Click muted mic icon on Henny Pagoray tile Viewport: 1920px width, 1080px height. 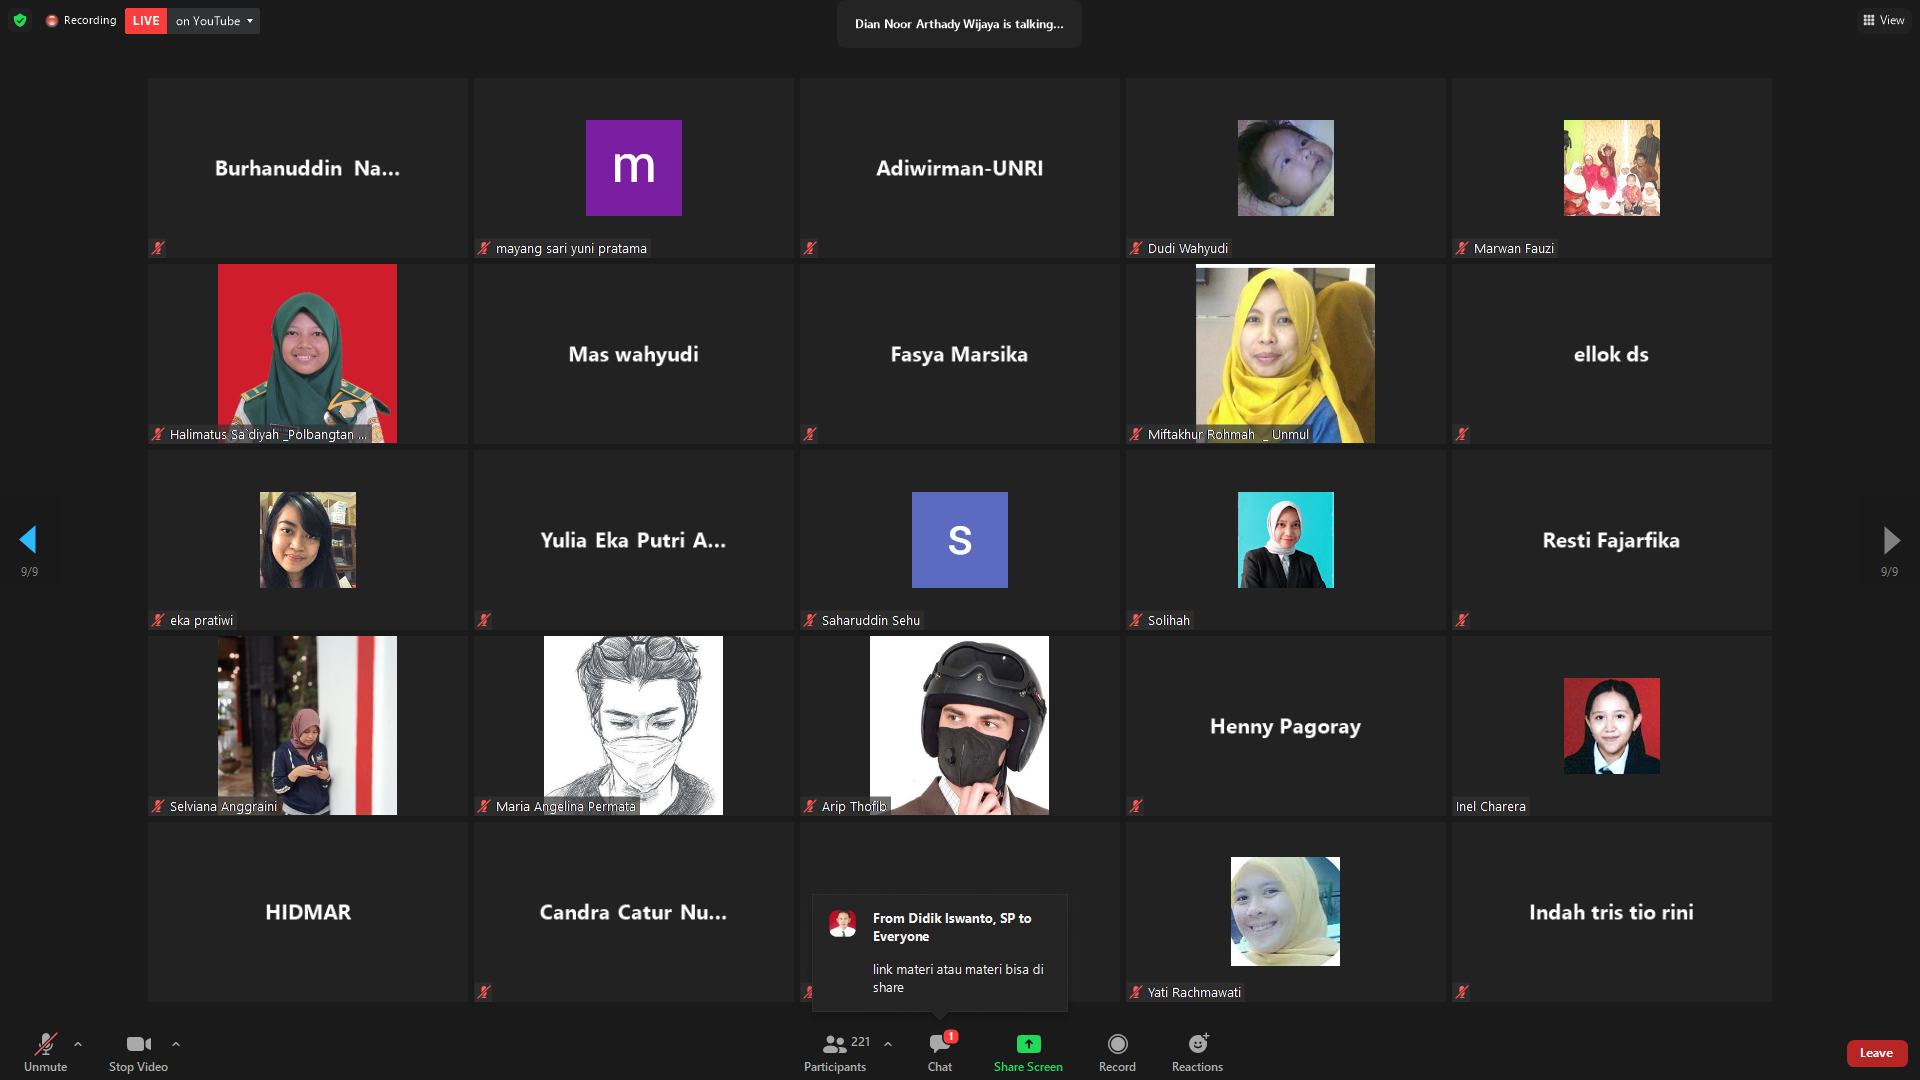[x=1136, y=806]
